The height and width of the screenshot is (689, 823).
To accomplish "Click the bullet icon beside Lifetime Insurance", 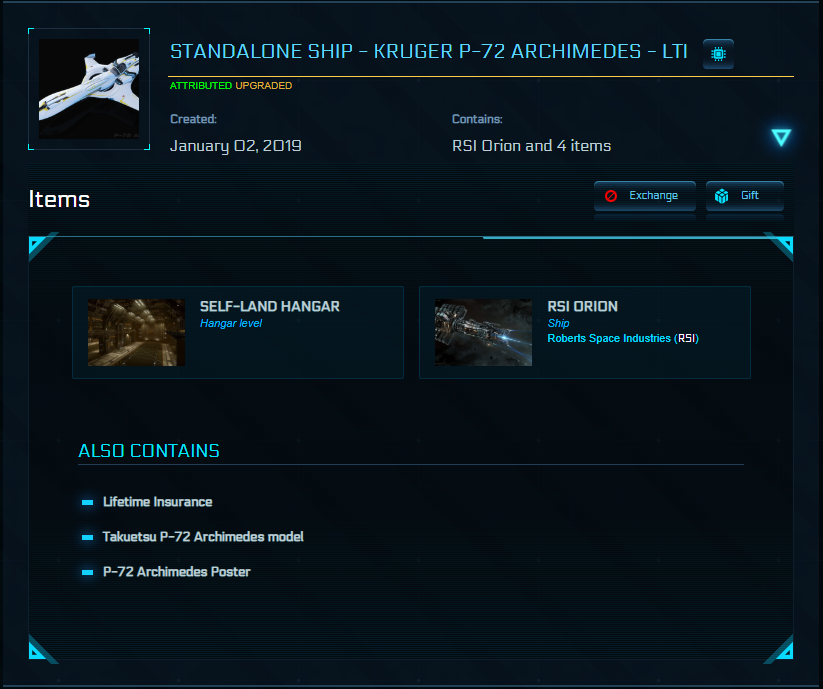I will (x=88, y=502).
